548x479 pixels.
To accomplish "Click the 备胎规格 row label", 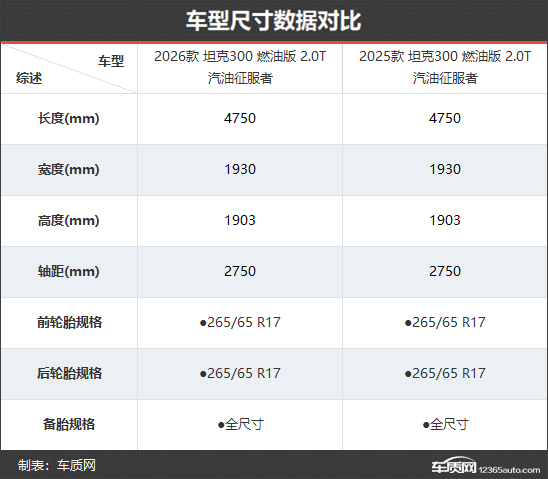I will 69,424.
